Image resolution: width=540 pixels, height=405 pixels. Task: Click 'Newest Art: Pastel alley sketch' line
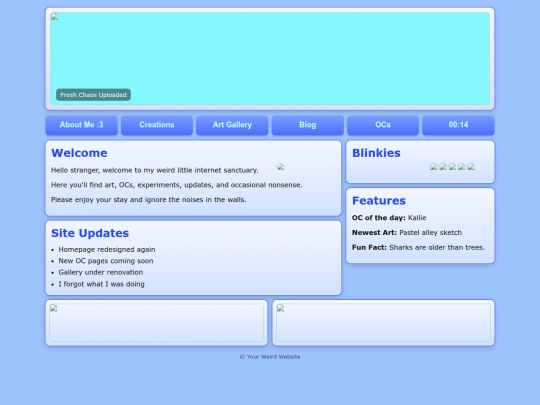coord(407,232)
